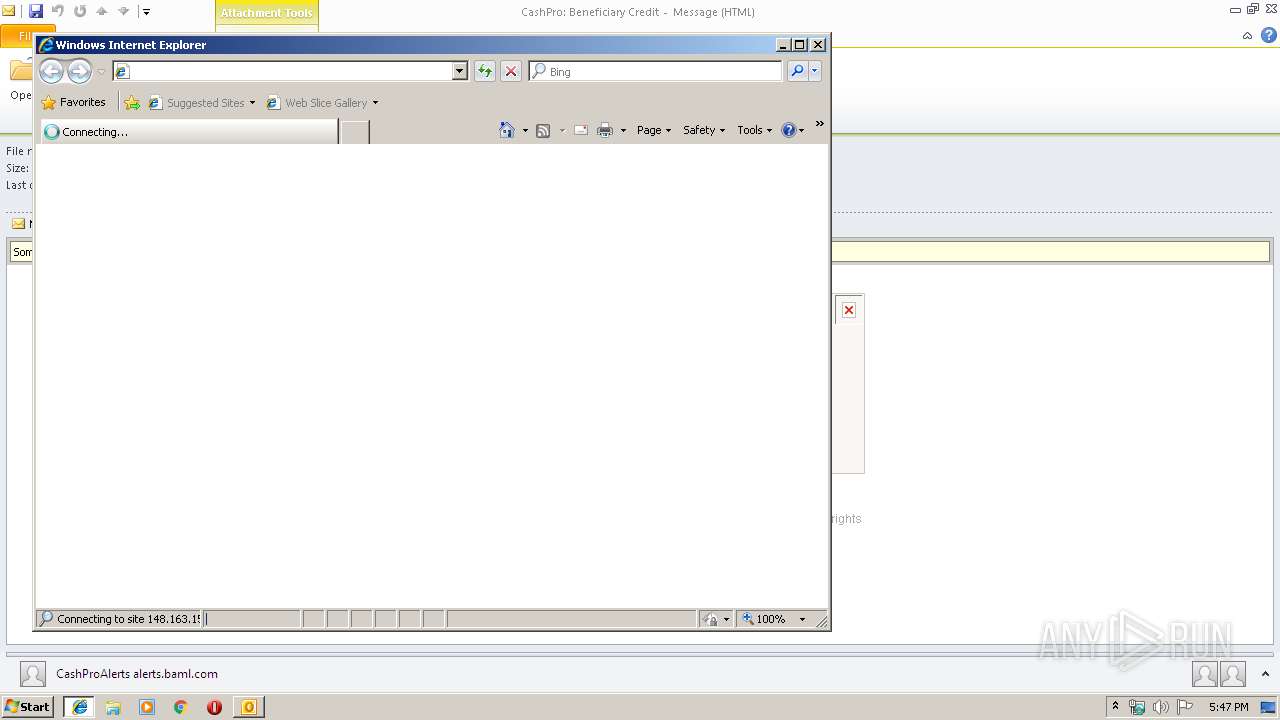1280x720 pixels.
Task: Collapse the Outlook ribbon with the caret
Action: tap(1247, 36)
